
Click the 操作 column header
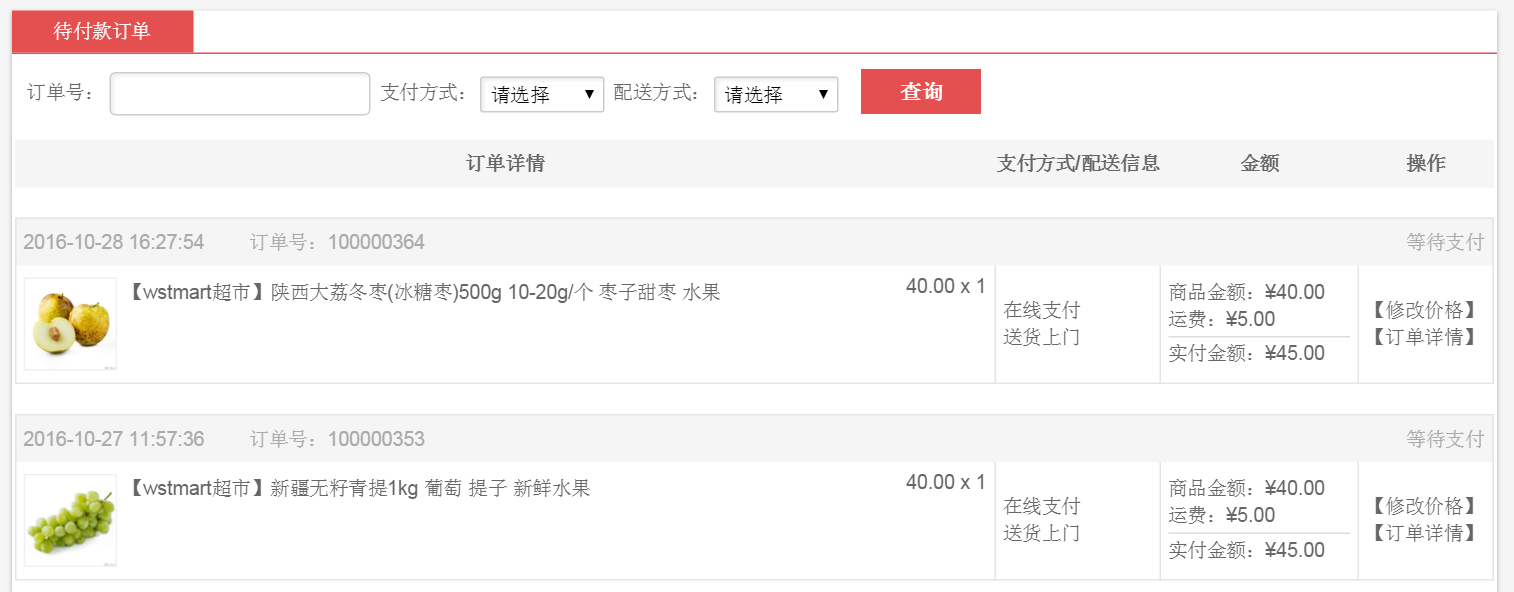[x=1426, y=163]
